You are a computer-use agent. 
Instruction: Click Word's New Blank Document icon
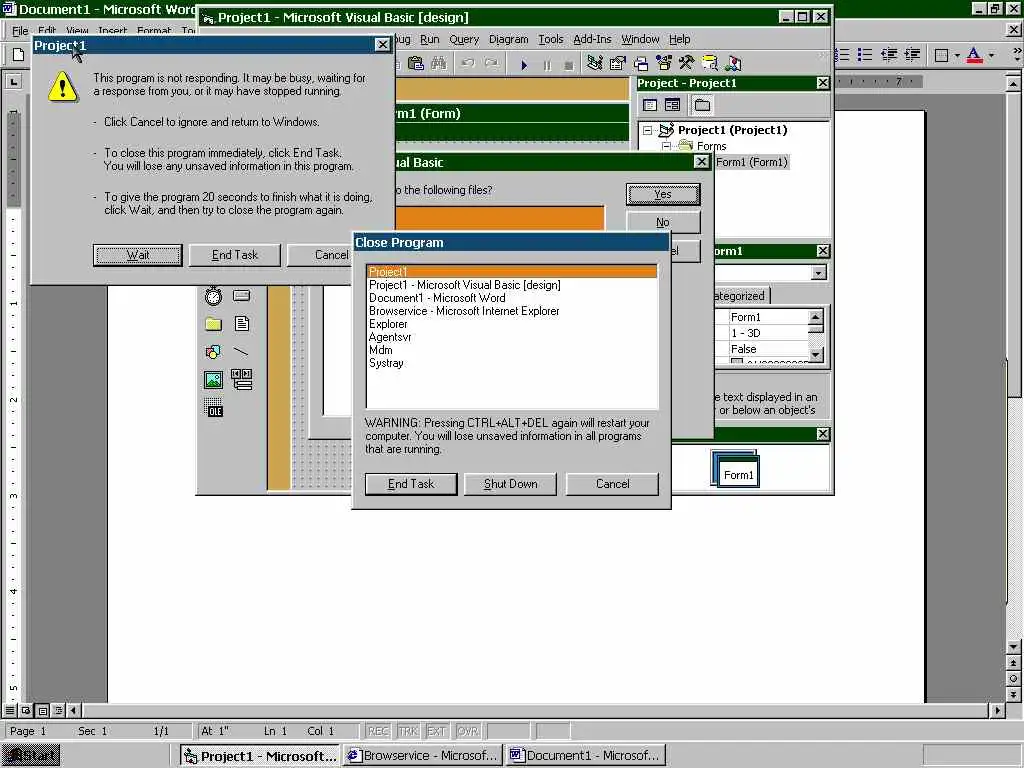pos(18,55)
